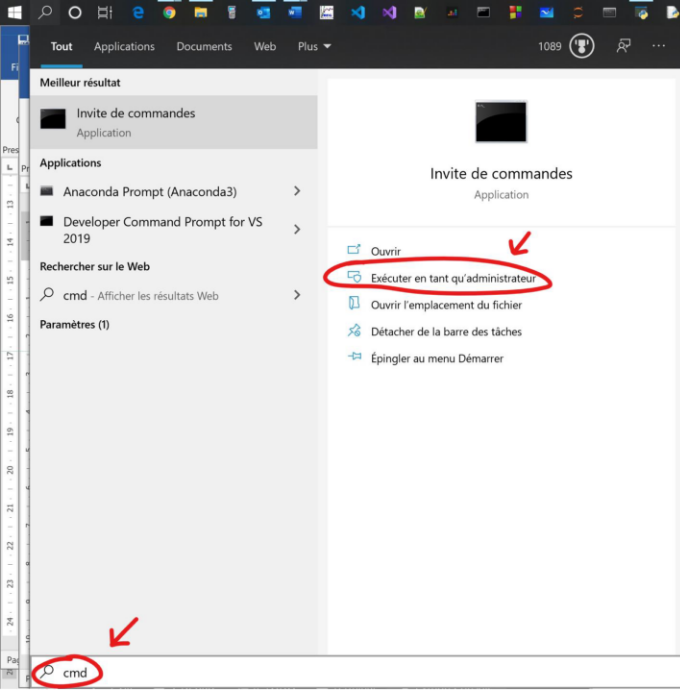Screen dimensions: 681x690
Task: Click the Cortana circle icon
Action: click(75, 13)
